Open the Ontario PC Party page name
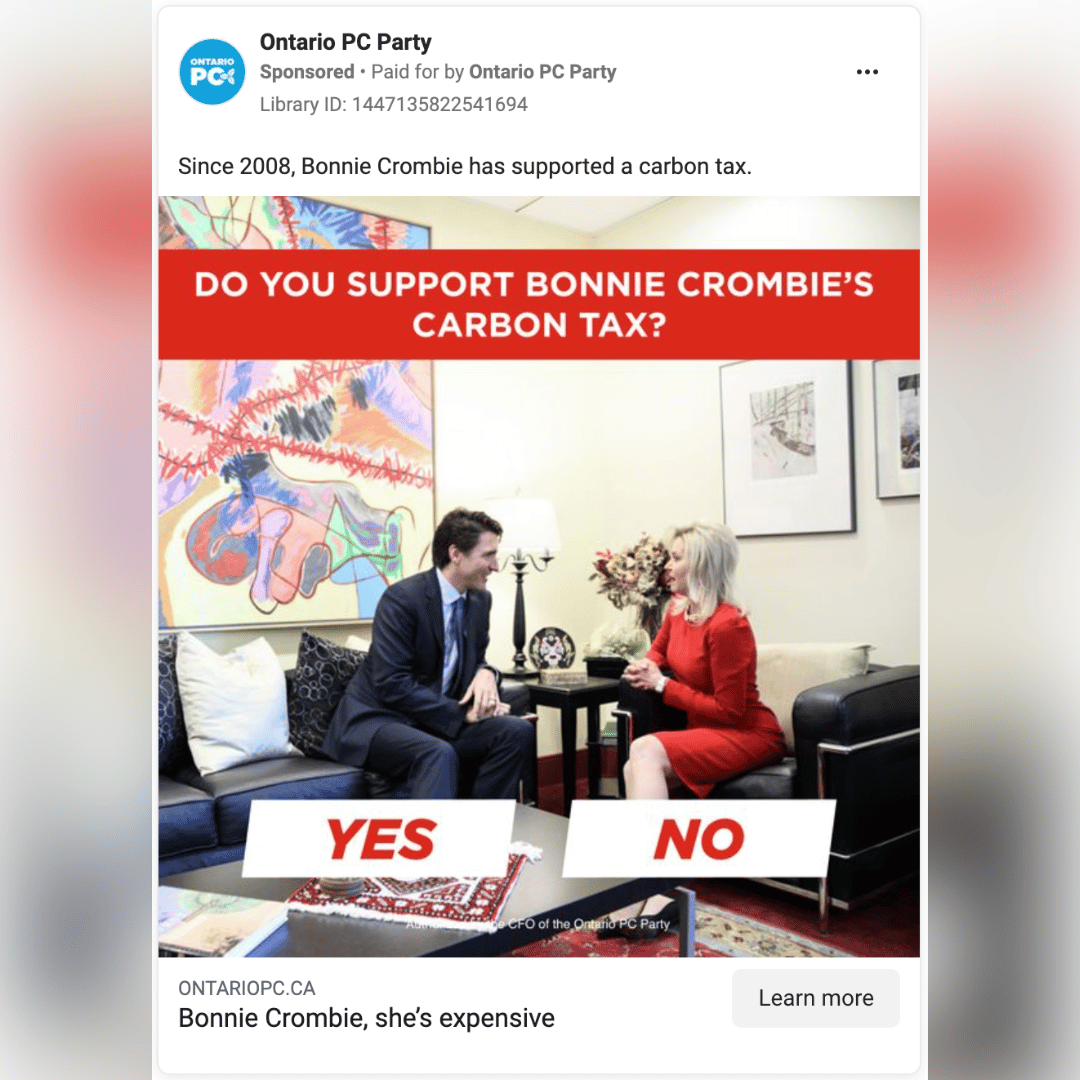Image resolution: width=1080 pixels, height=1080 pixels. (345, 42)
